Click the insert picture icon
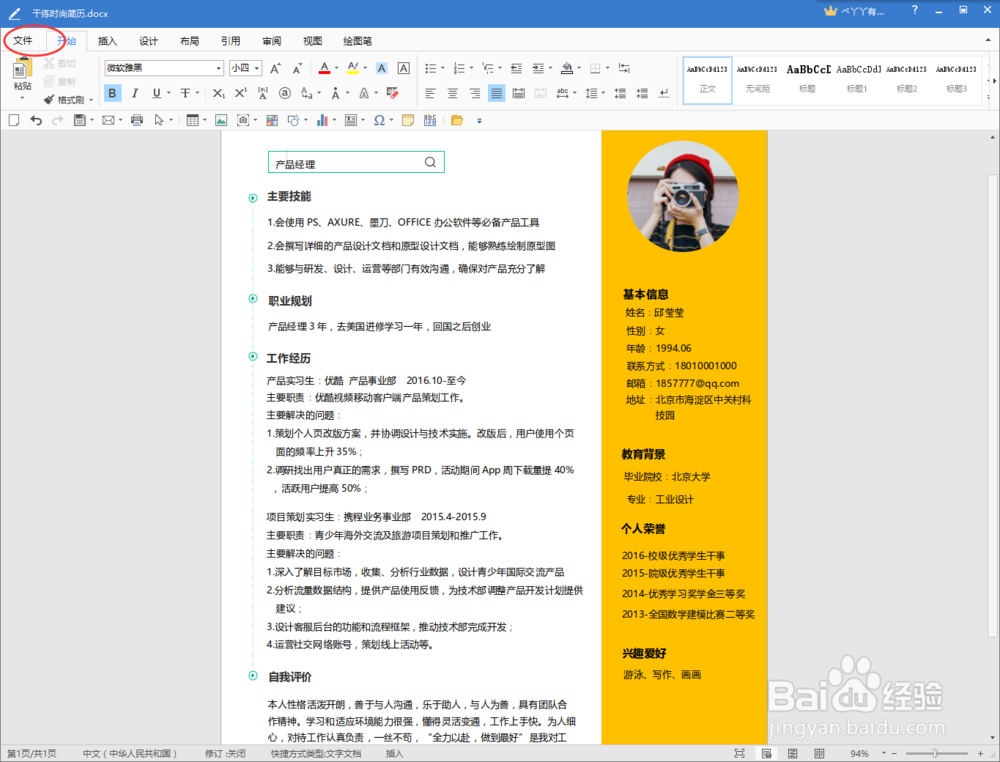1000x762 pixels. click(x=221, y=120)
